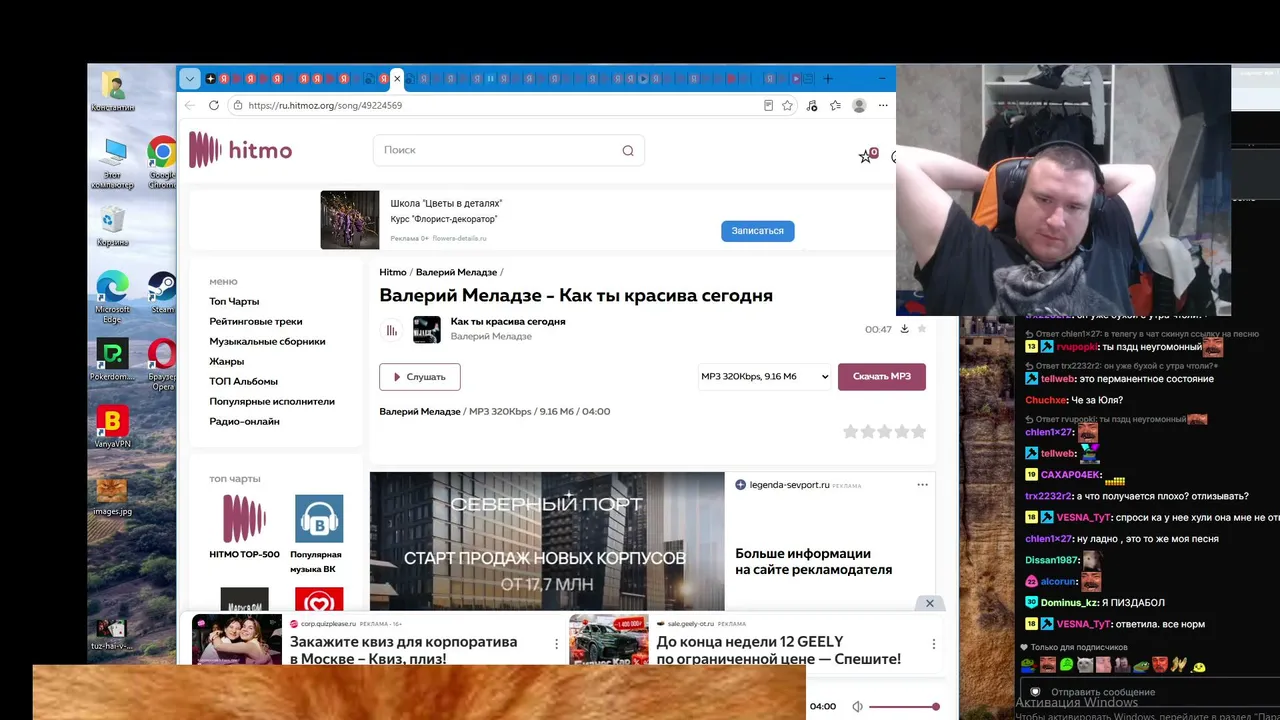The width and height of the screenshot is (1280, 720).
Task: Open the Google Chrome desktop icon
Action: [162, 163]
